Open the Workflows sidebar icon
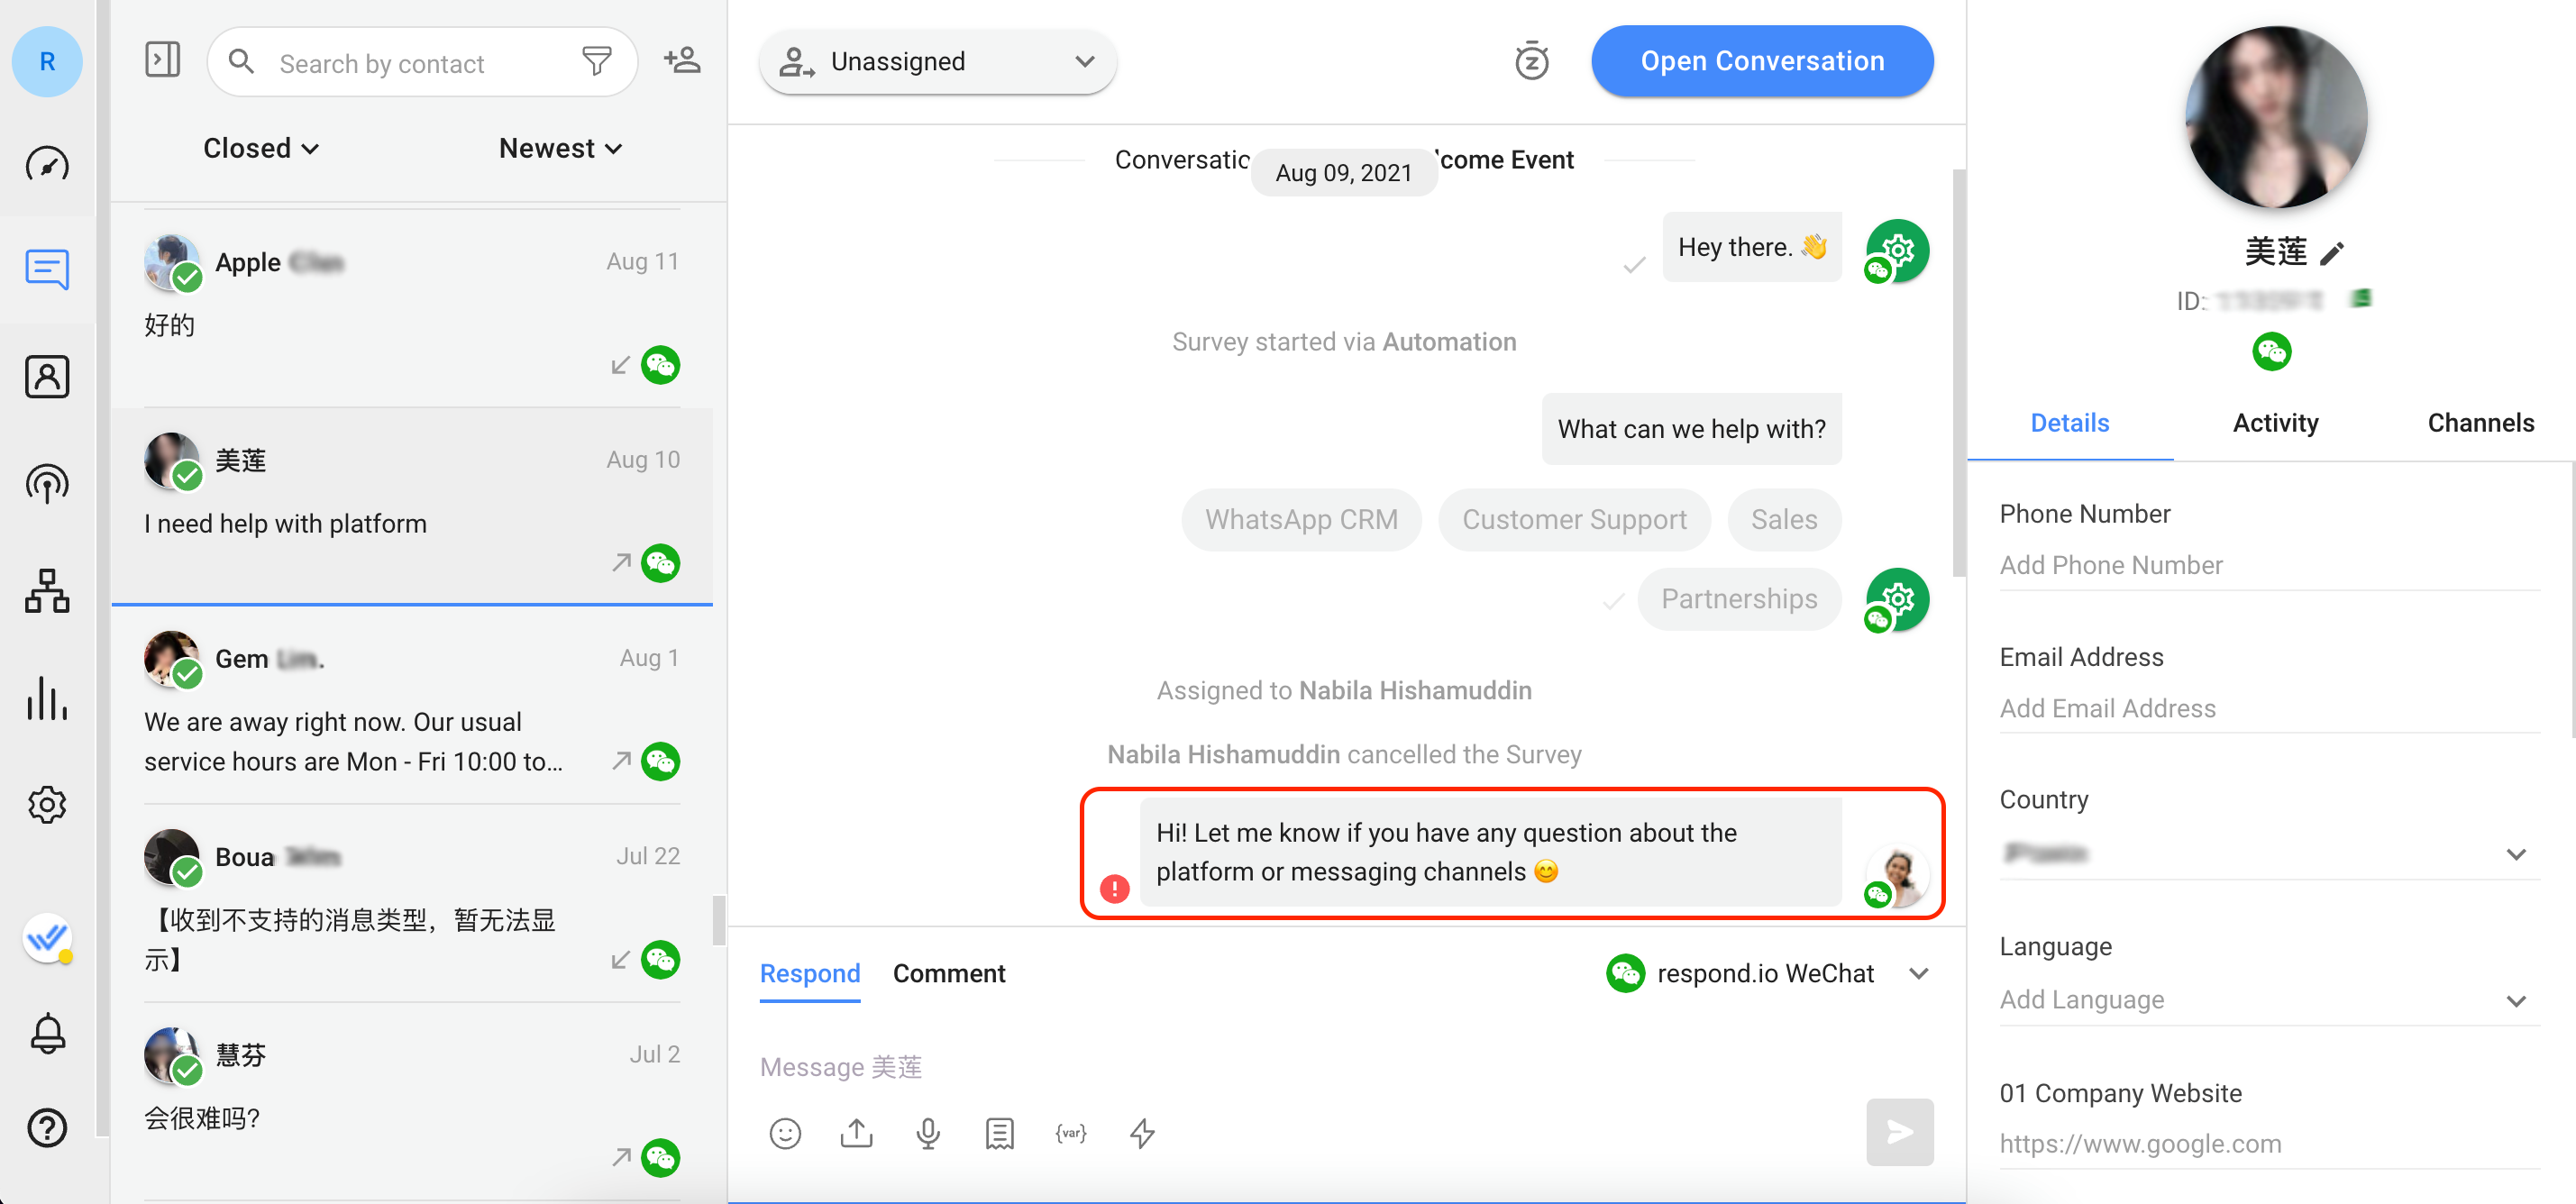Viewport: 2576px width, 1204px height. coord(47,591)
